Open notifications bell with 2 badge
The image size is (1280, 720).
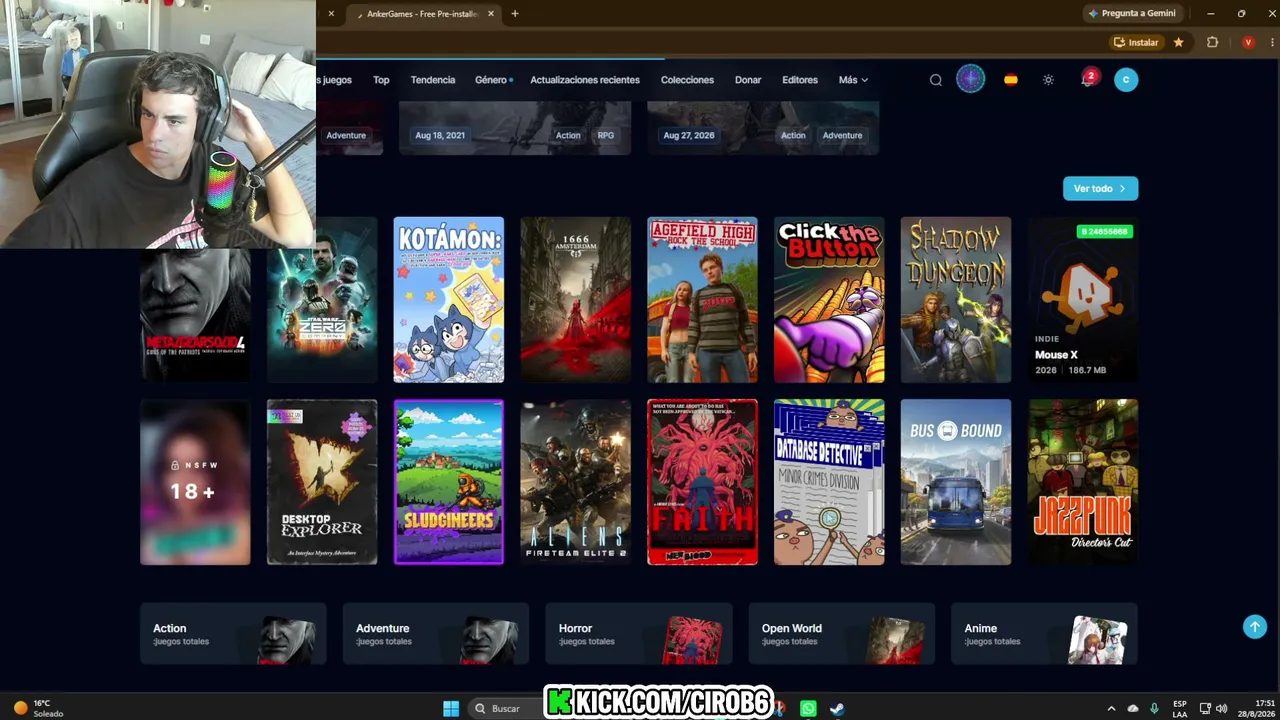[1088, 79]
